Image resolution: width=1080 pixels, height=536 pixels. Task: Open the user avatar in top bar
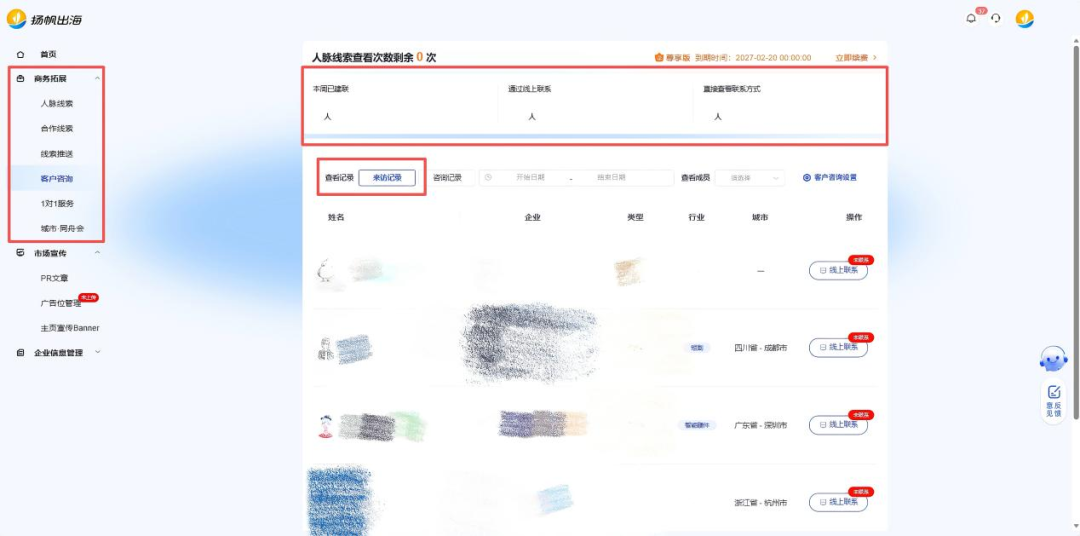1025,19
